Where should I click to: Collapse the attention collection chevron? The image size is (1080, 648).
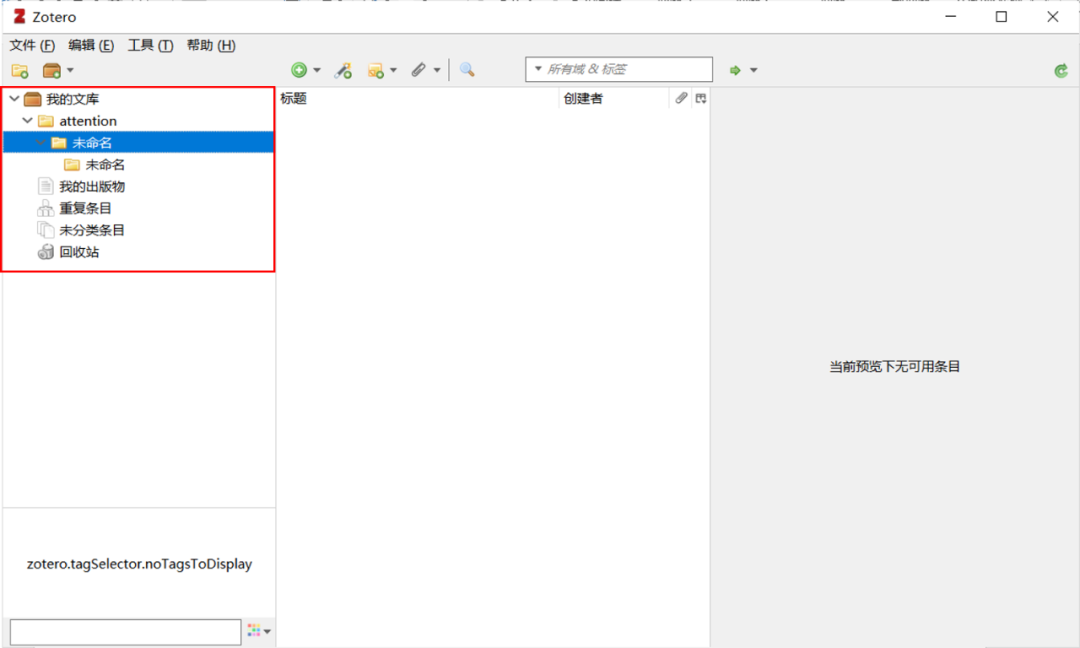(x=28, y=121)
